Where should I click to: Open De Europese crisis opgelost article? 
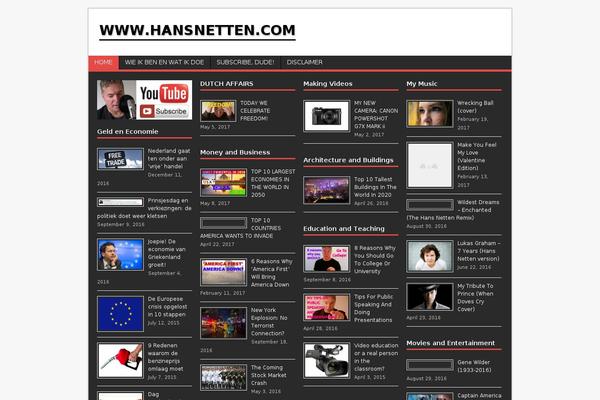tap(167, 307)
